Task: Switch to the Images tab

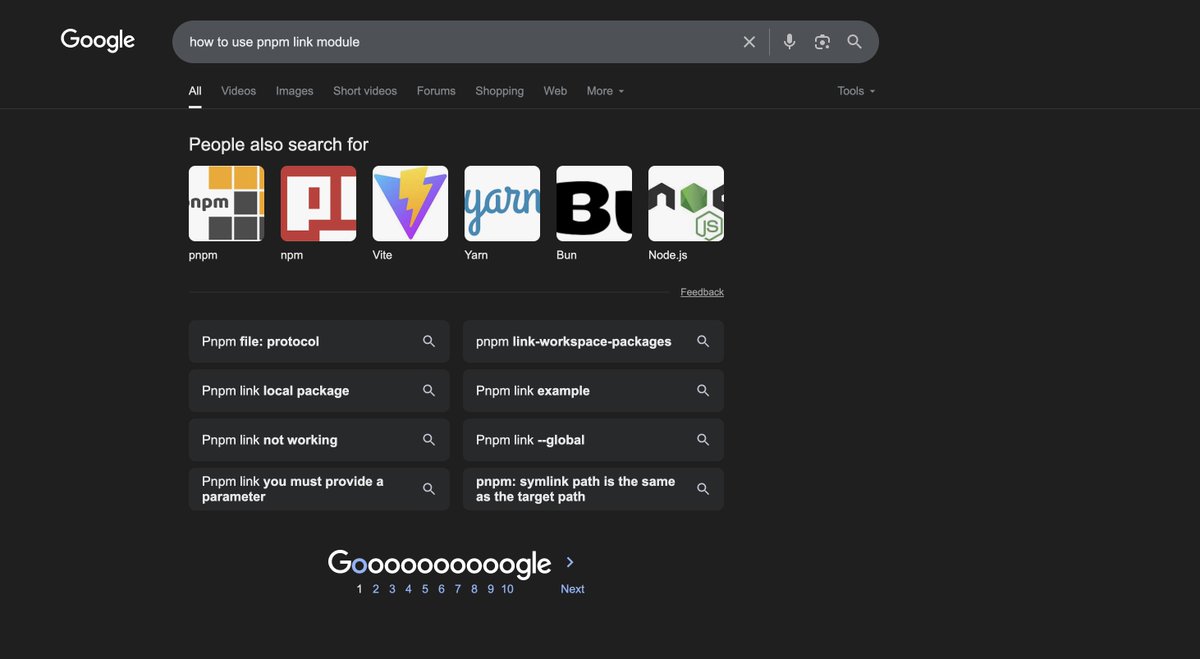Action: 294,91
